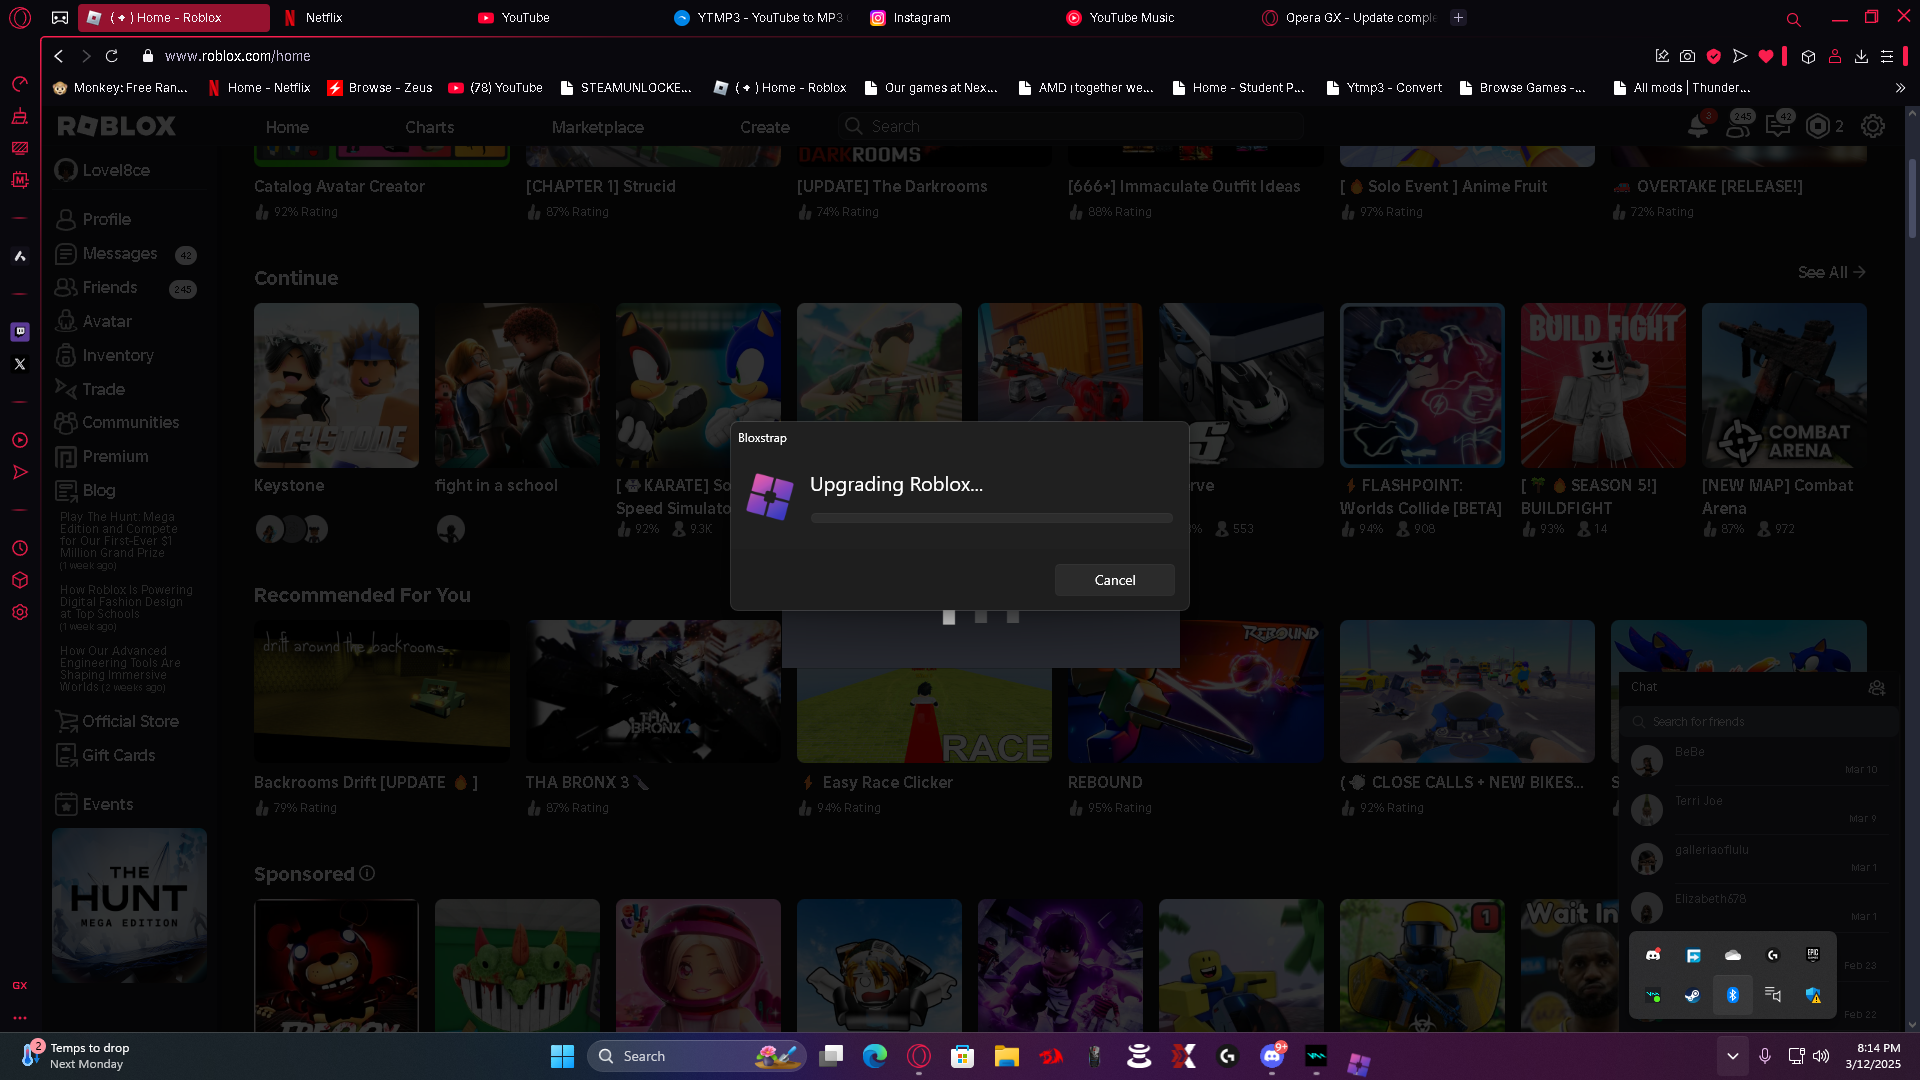The width and height of the screenshot is (1920, 1080).
Task: Open Twitch in Opera GX sidebar
Action: [20, 332]
